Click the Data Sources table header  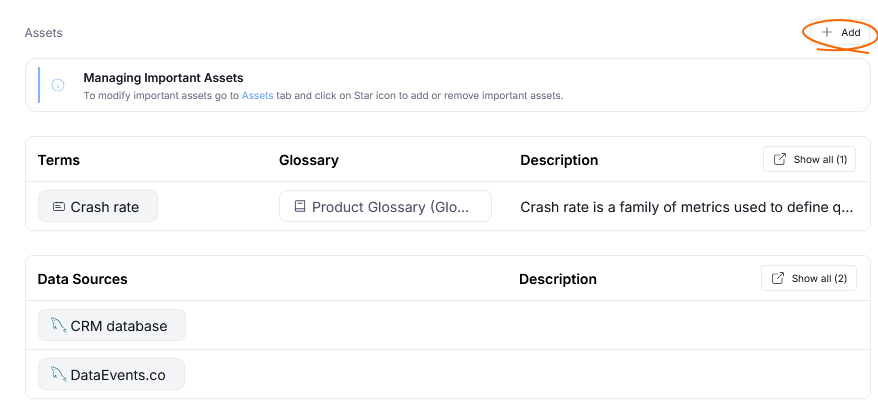coord(83,279)
